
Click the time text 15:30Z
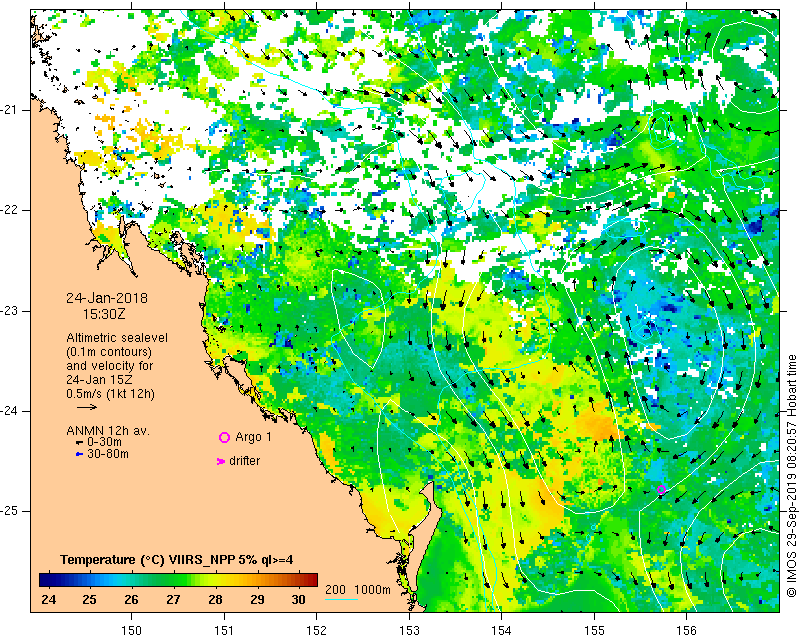[x=104, y=314]
